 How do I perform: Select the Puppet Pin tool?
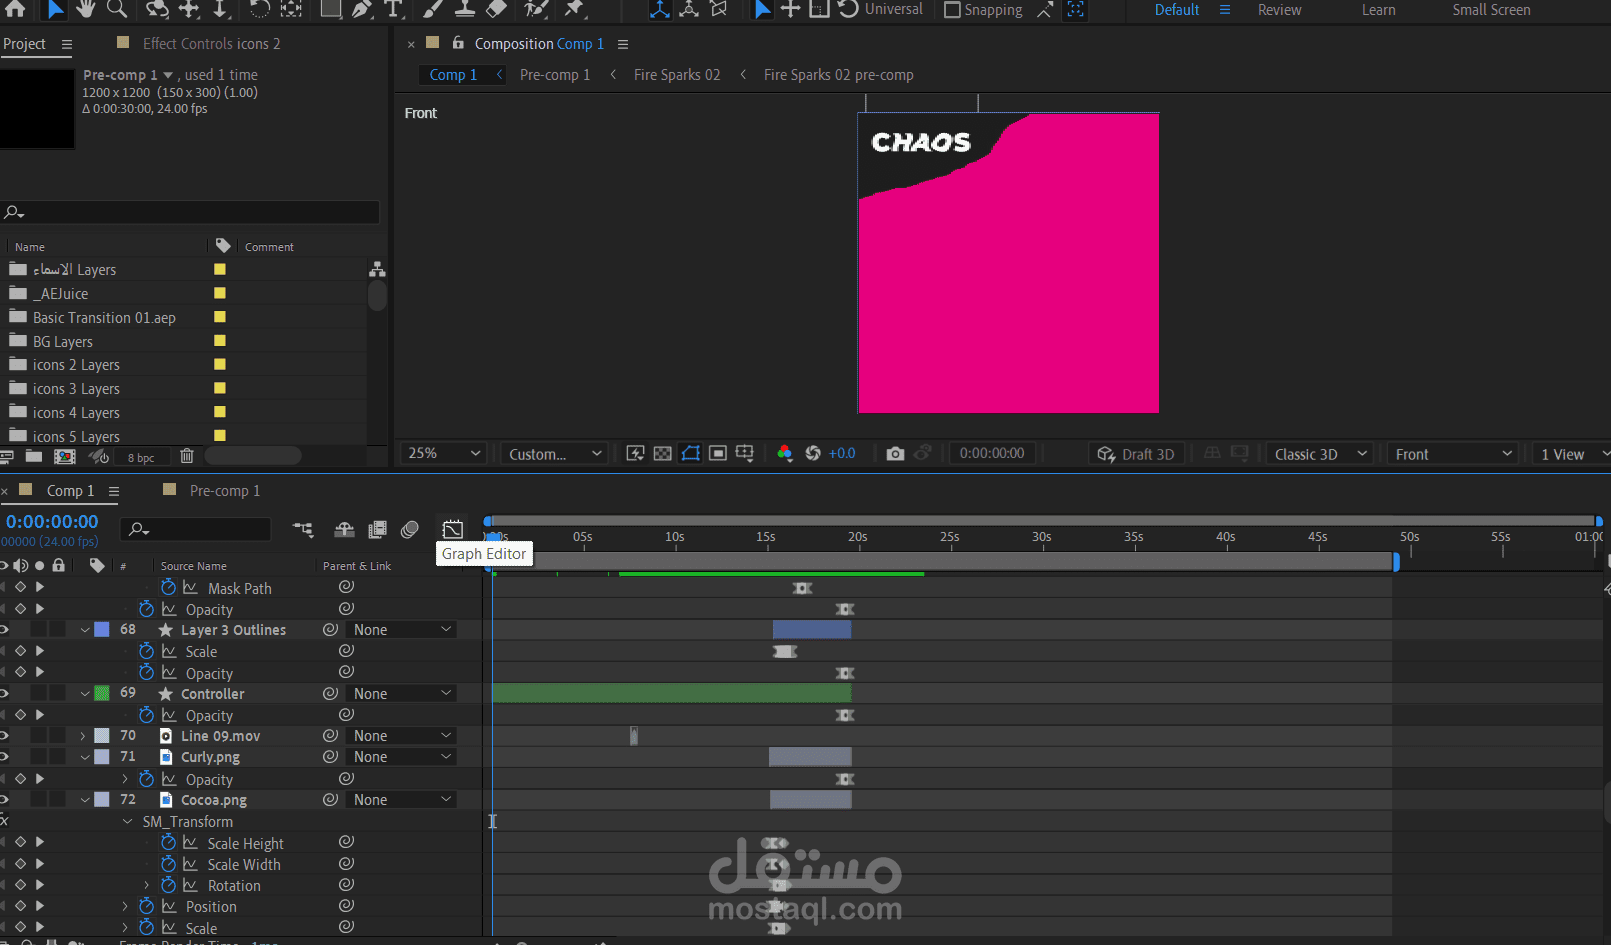[x=574, y=9]
